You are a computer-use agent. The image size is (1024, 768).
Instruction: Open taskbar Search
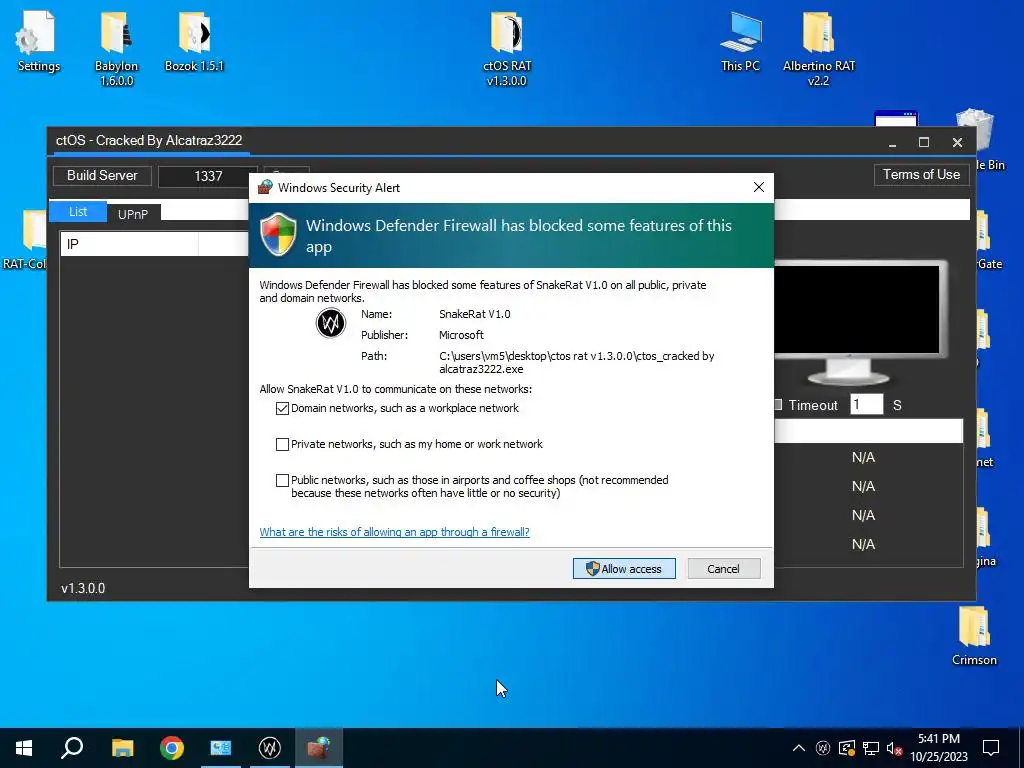(72, 748)
